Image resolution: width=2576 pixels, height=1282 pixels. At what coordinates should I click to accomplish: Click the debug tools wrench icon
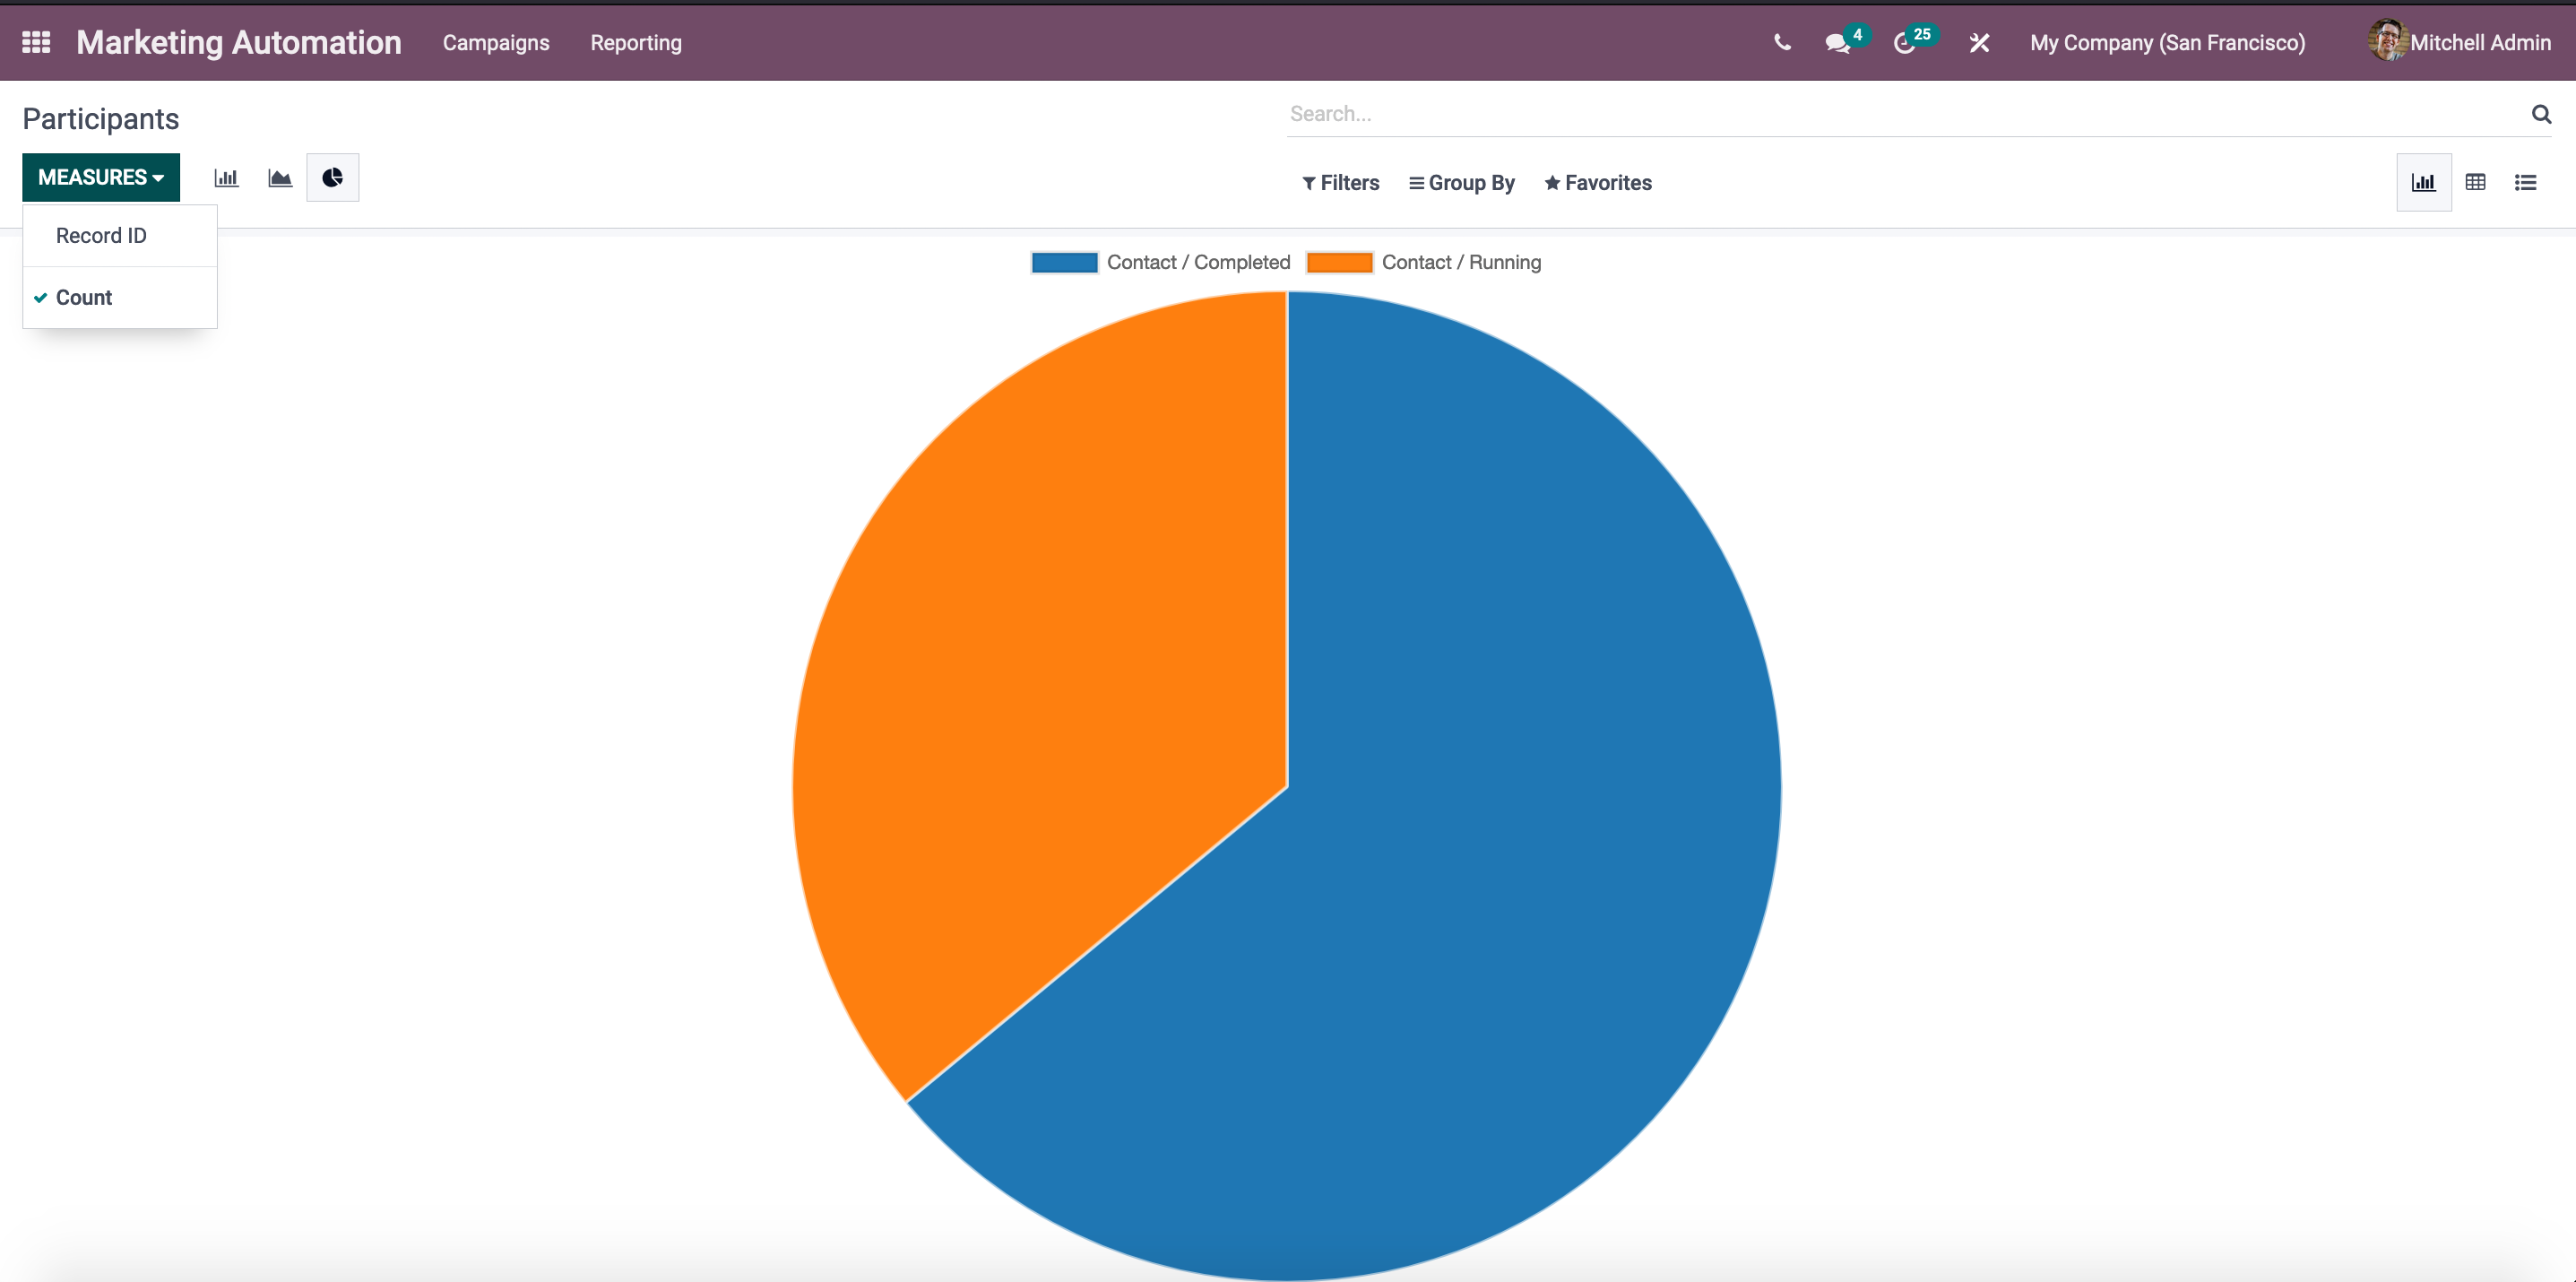coord(1979,43)
